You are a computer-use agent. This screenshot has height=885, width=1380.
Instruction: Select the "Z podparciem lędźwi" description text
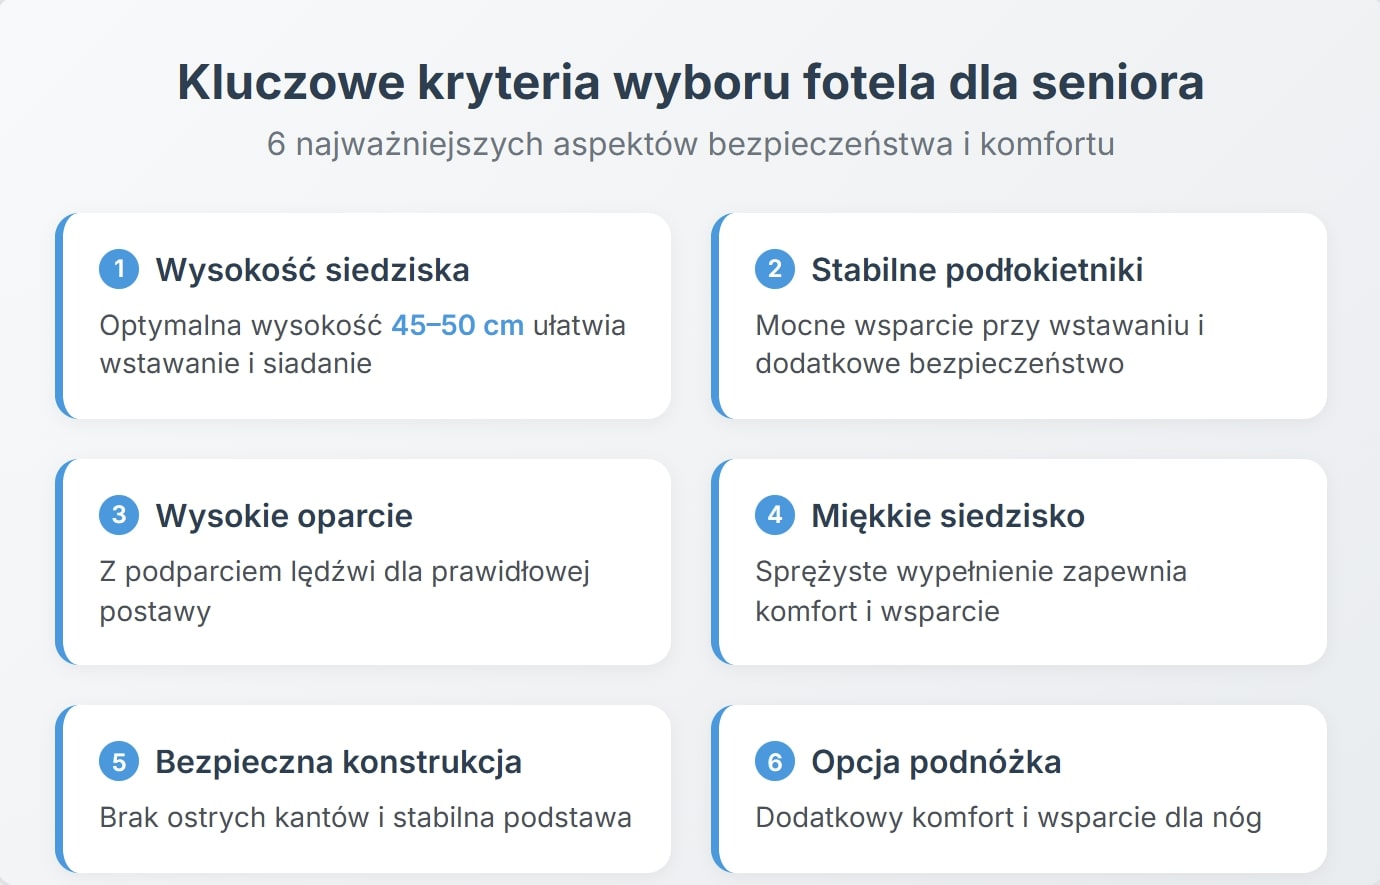click(344, 591)
